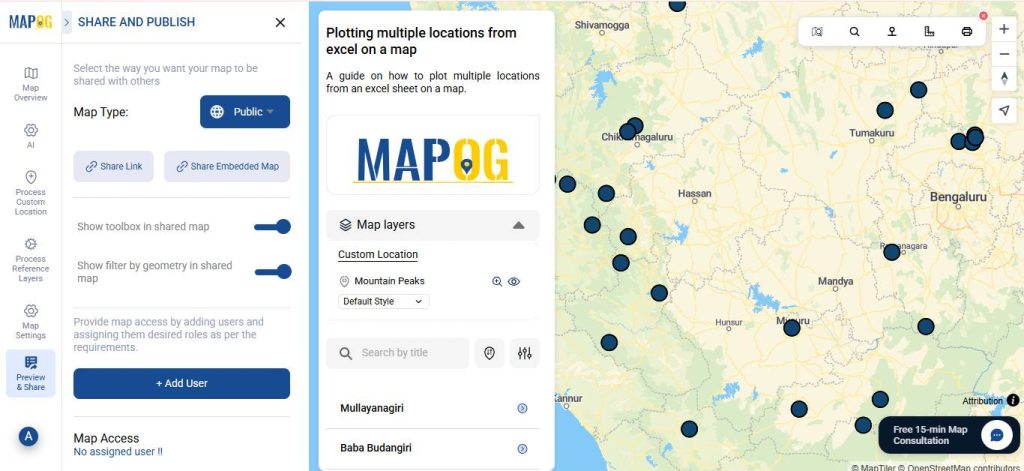The height and width of the screenshot is (471, 1024).
Task: Open Map Settings in the sidebar
Action: (31, 321)
